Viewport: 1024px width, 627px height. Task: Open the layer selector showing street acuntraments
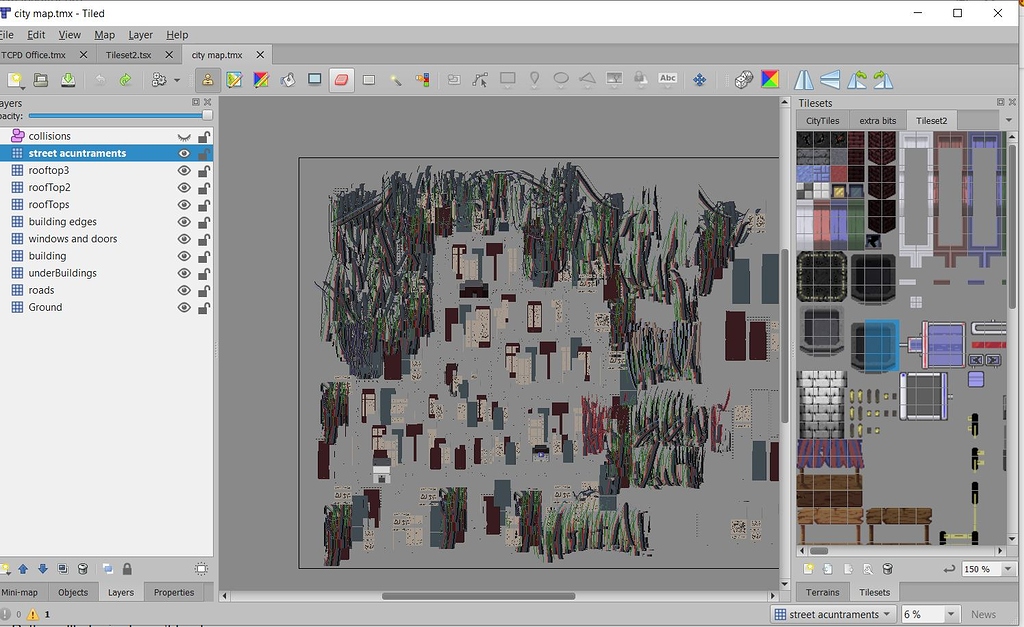click(833, 613)
